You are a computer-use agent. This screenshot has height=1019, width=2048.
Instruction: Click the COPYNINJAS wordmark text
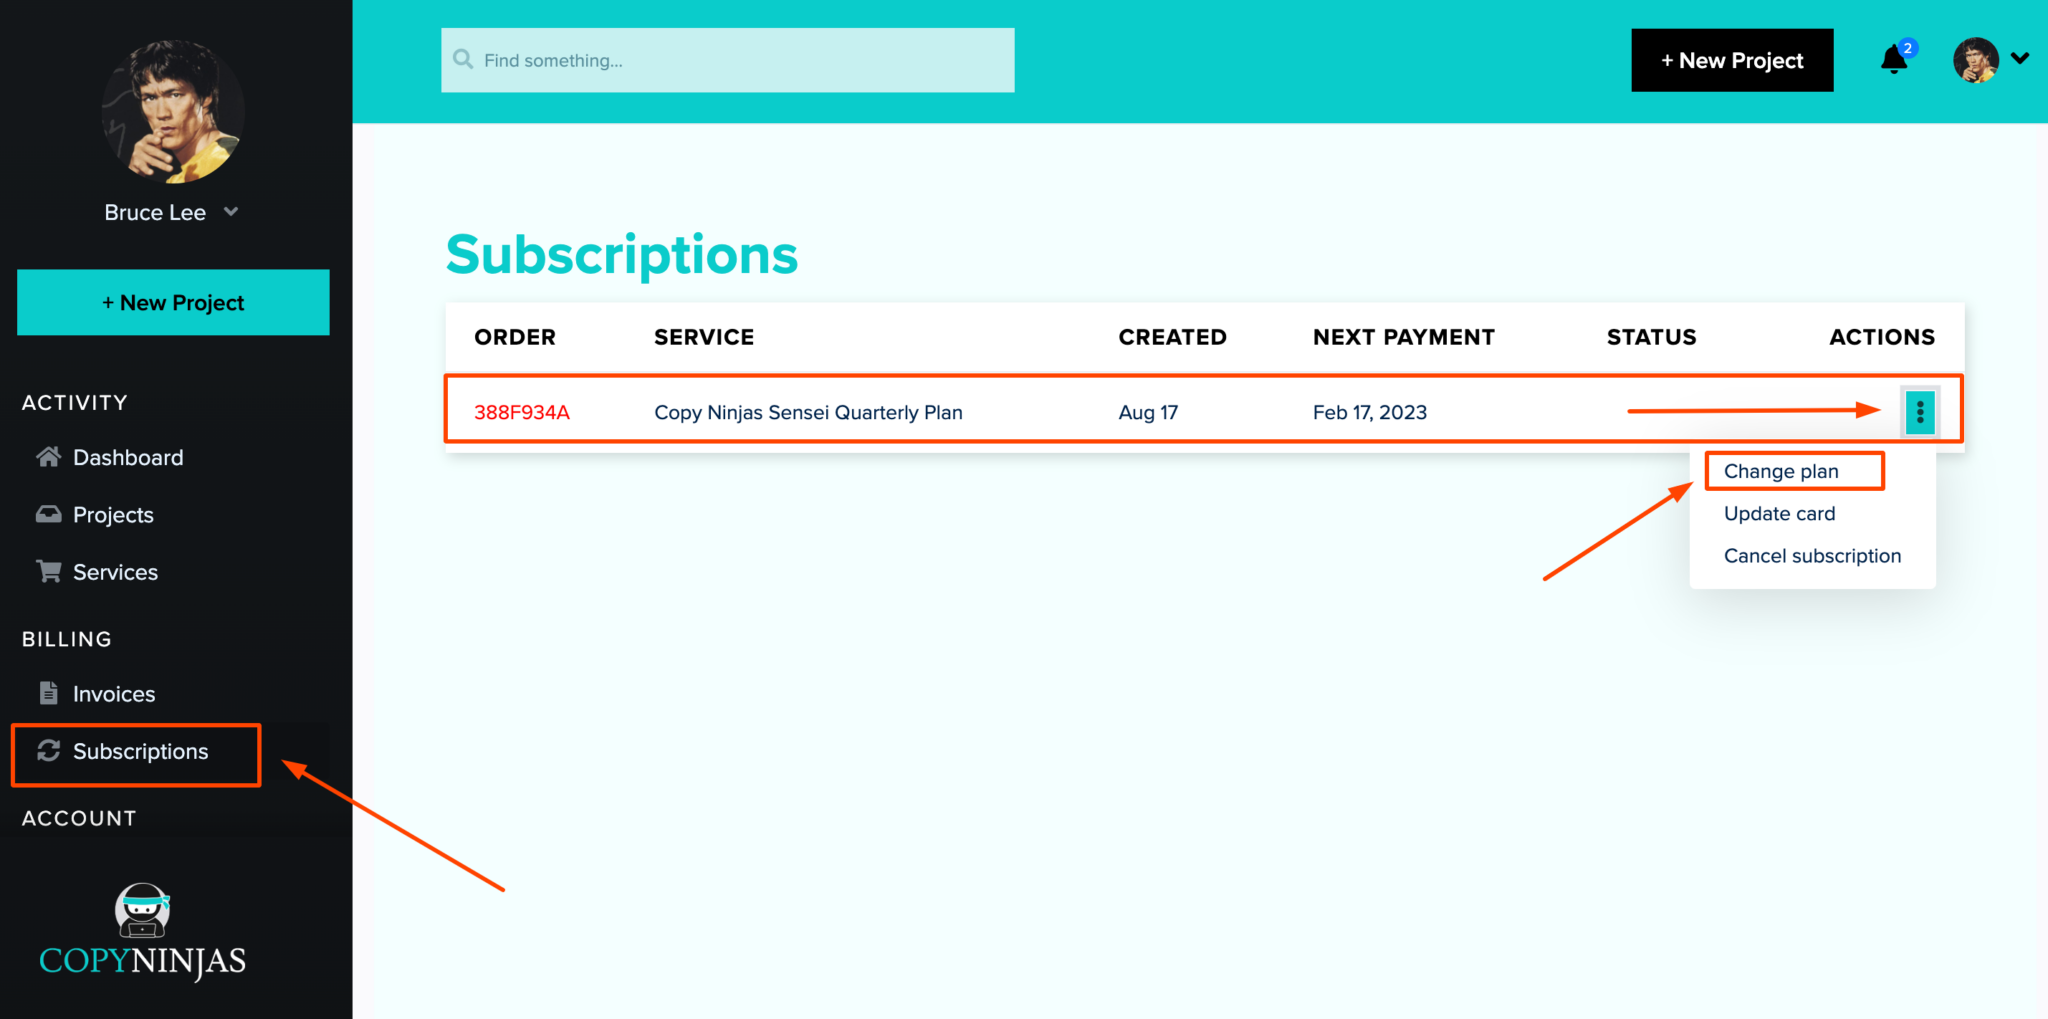tap(142, 961)
